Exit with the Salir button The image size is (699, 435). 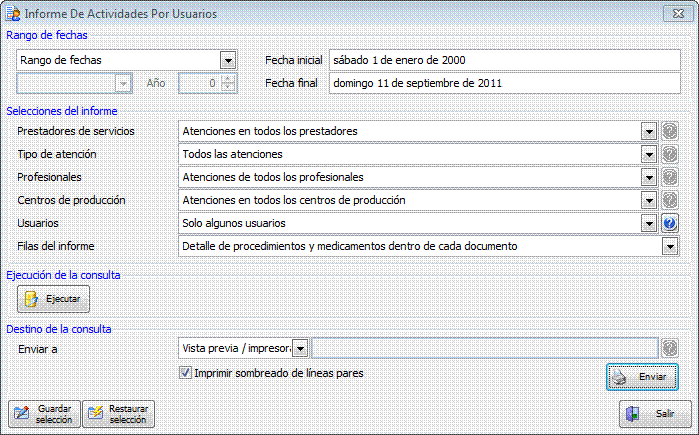655,414
